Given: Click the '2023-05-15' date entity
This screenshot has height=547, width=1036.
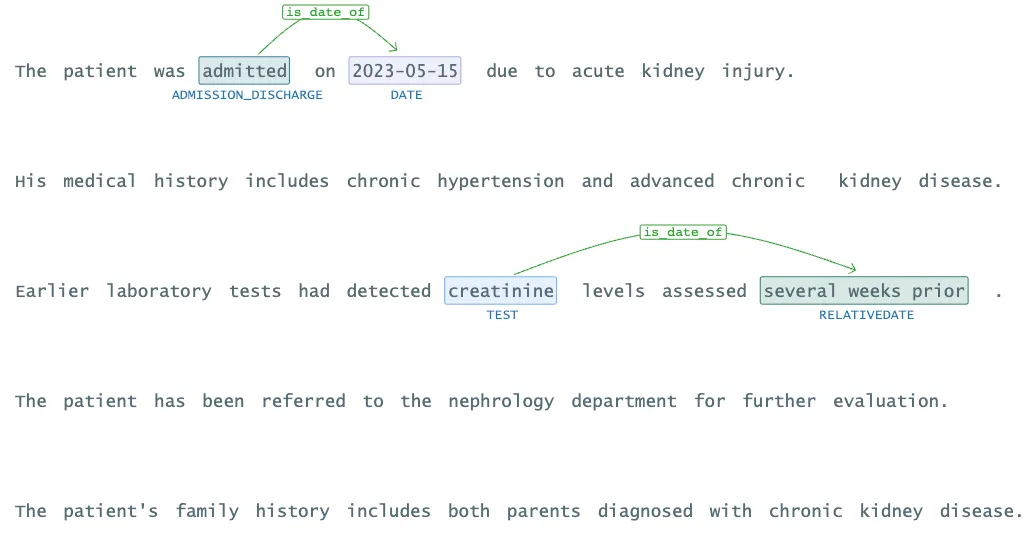Looking at the screenshot, I should pyautogui.click(x=405, y=71).
